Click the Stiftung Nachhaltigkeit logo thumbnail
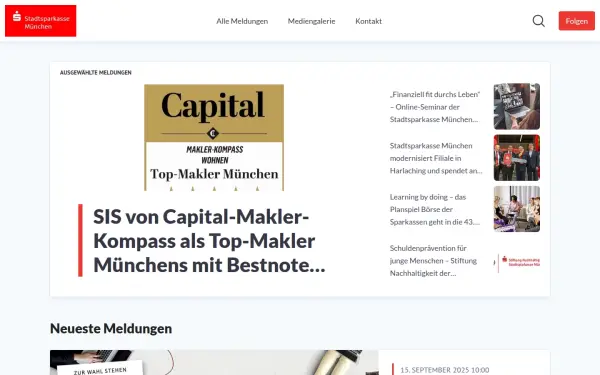 point(517,262)
